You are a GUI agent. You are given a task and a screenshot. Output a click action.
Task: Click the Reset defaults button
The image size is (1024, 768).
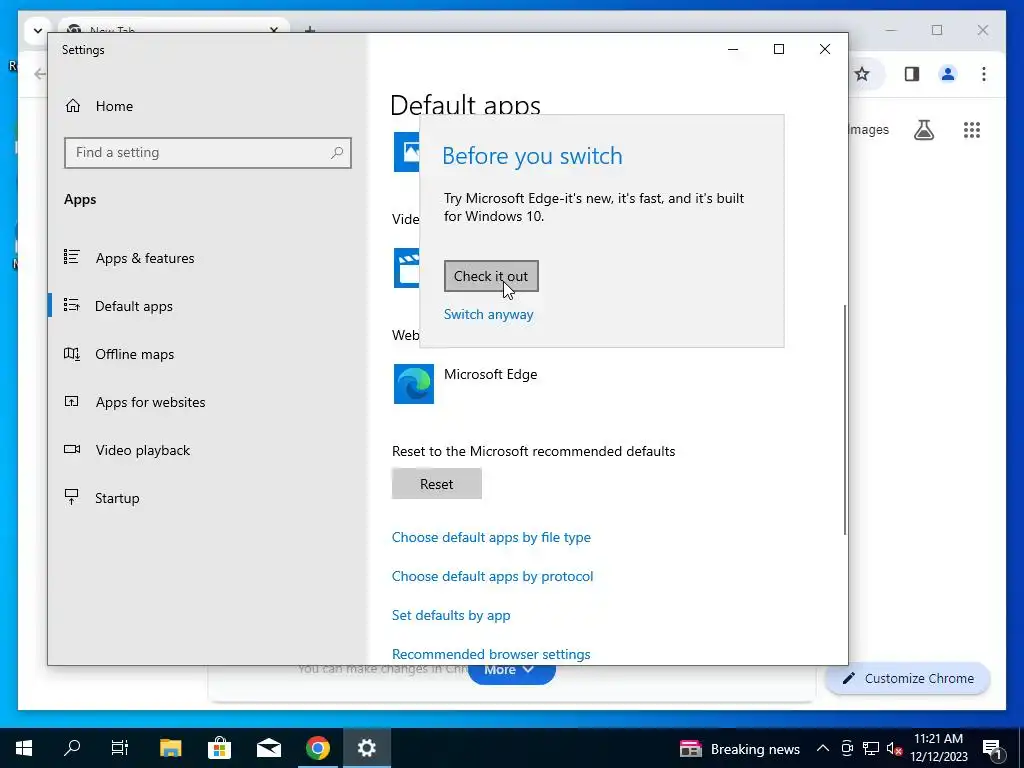point(437,484)
